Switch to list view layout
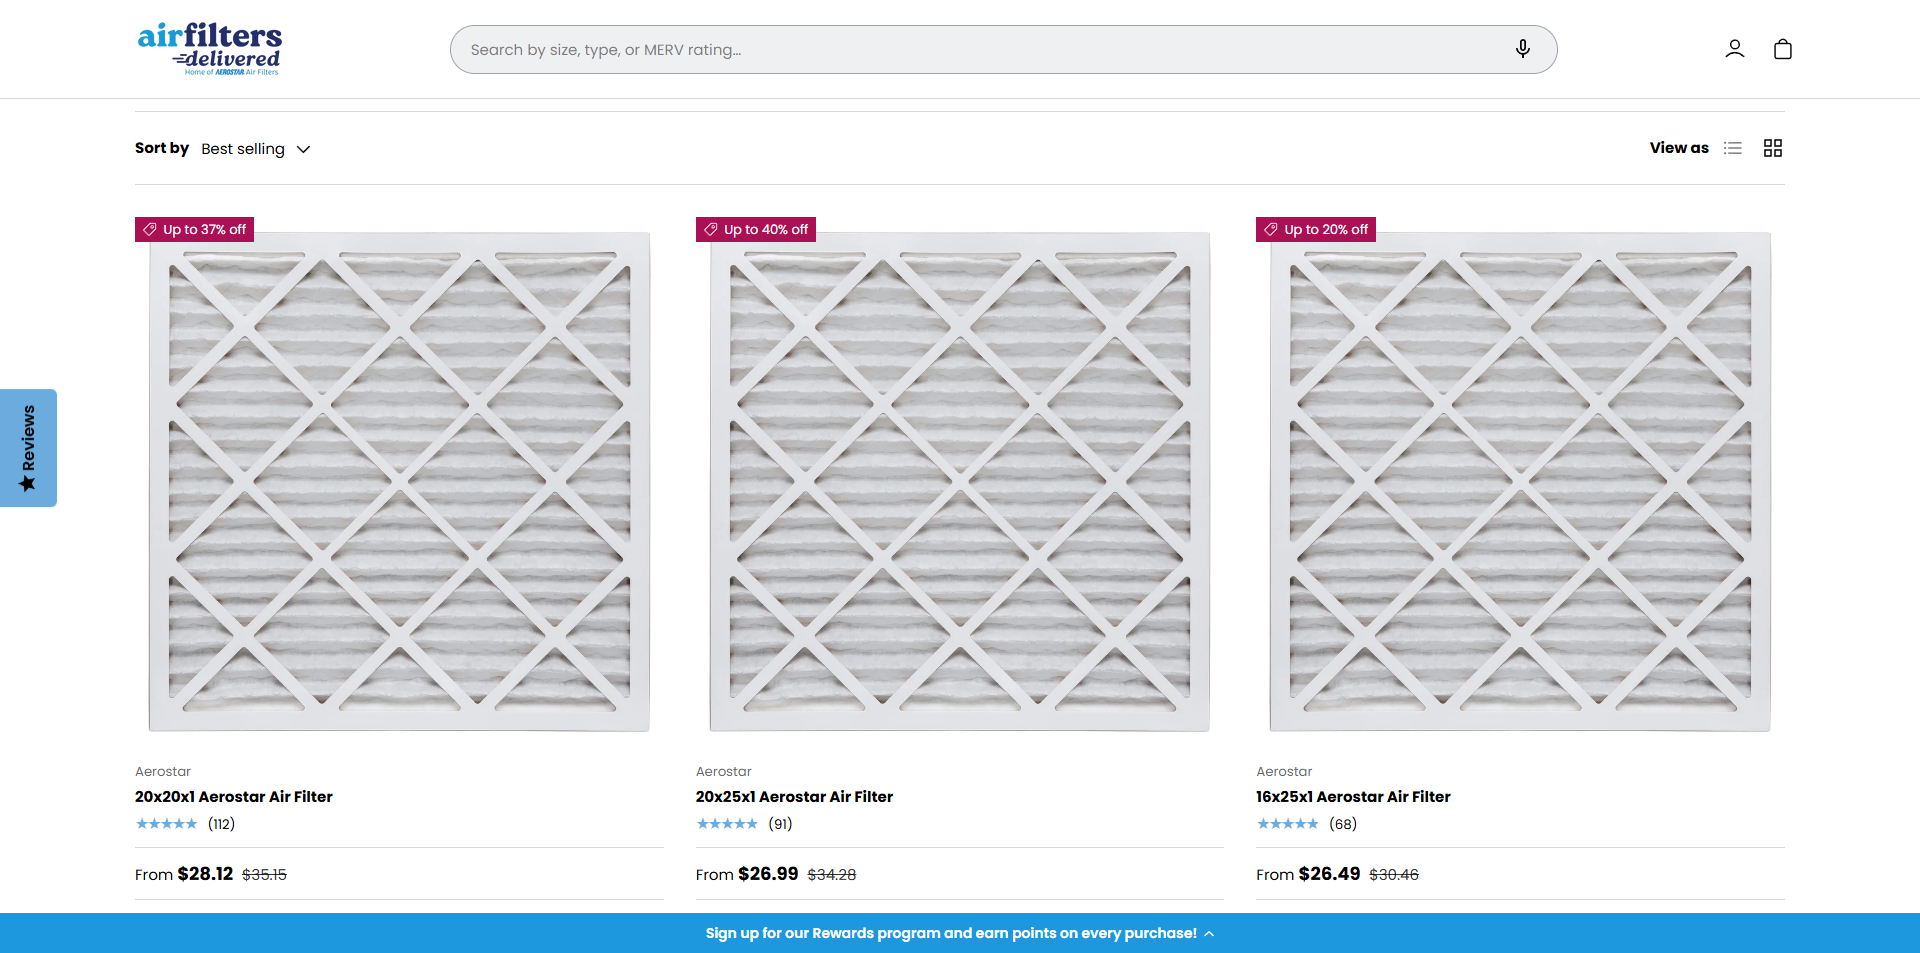Viewport: 1920px width, 953px height. [x=1733, y=147]
